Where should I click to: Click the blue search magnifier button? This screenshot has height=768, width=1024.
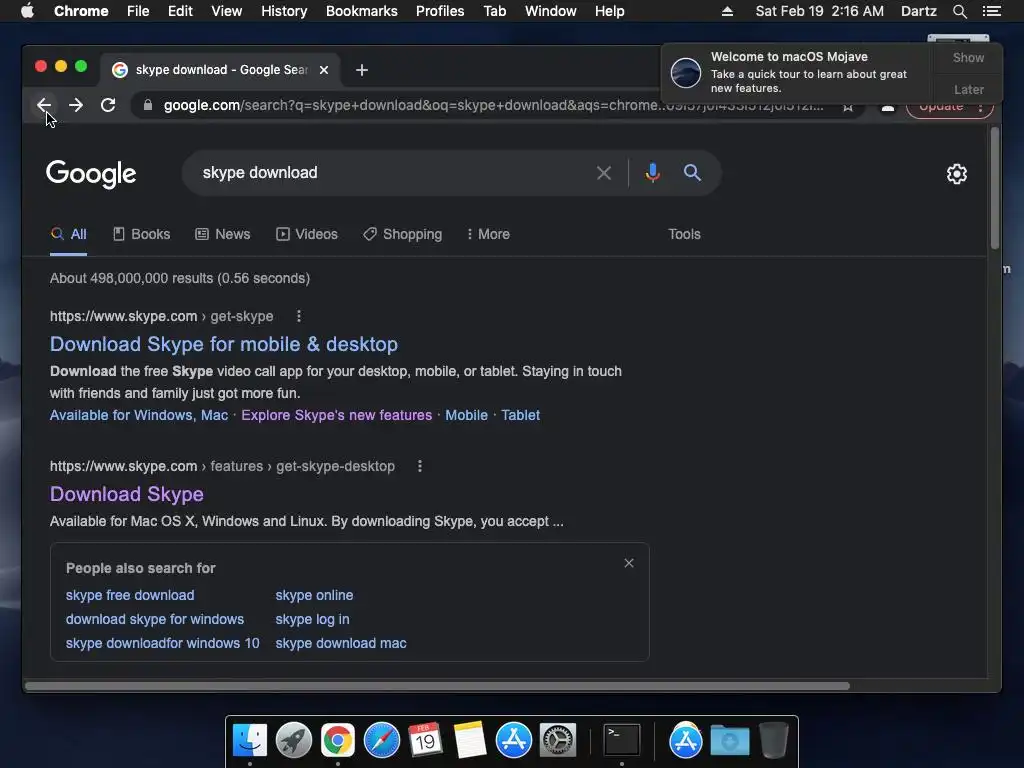[x=692, y=172]
